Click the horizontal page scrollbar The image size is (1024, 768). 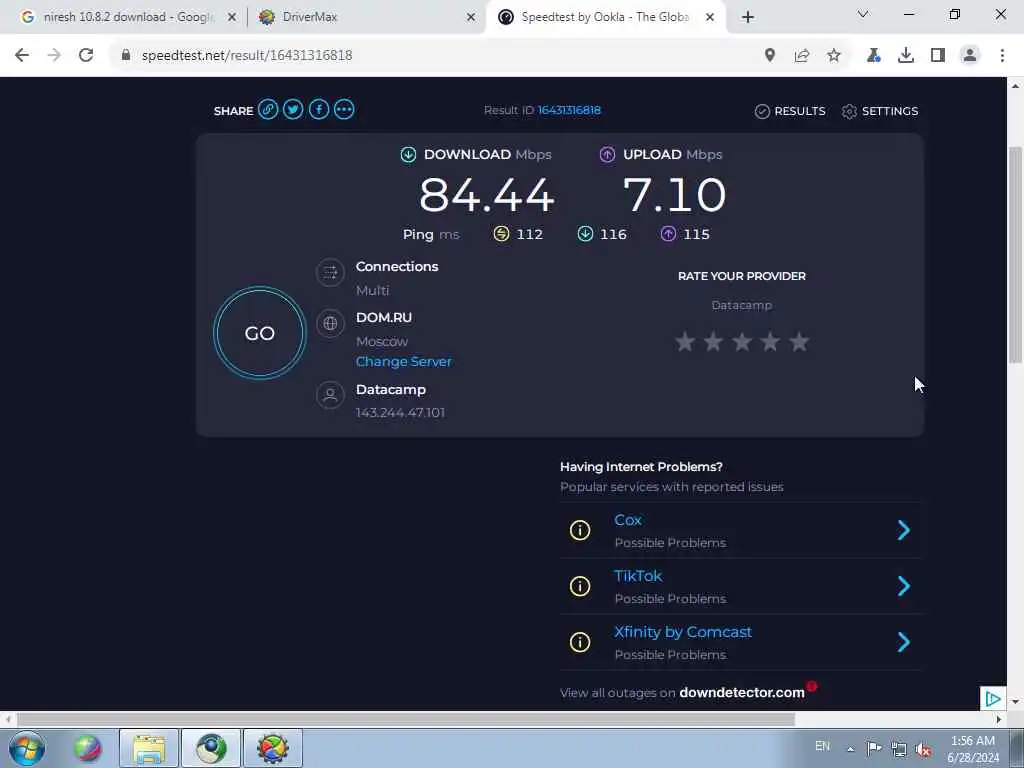click(x=405, y=719)
